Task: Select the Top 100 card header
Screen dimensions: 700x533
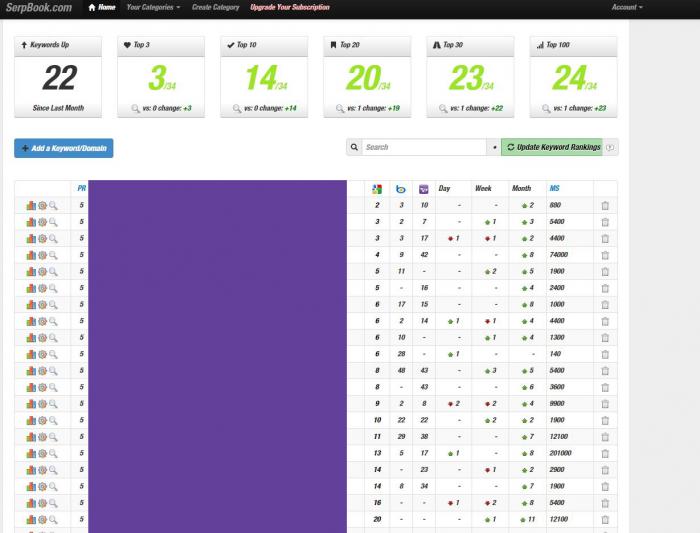Action: [x=574, y=45]
